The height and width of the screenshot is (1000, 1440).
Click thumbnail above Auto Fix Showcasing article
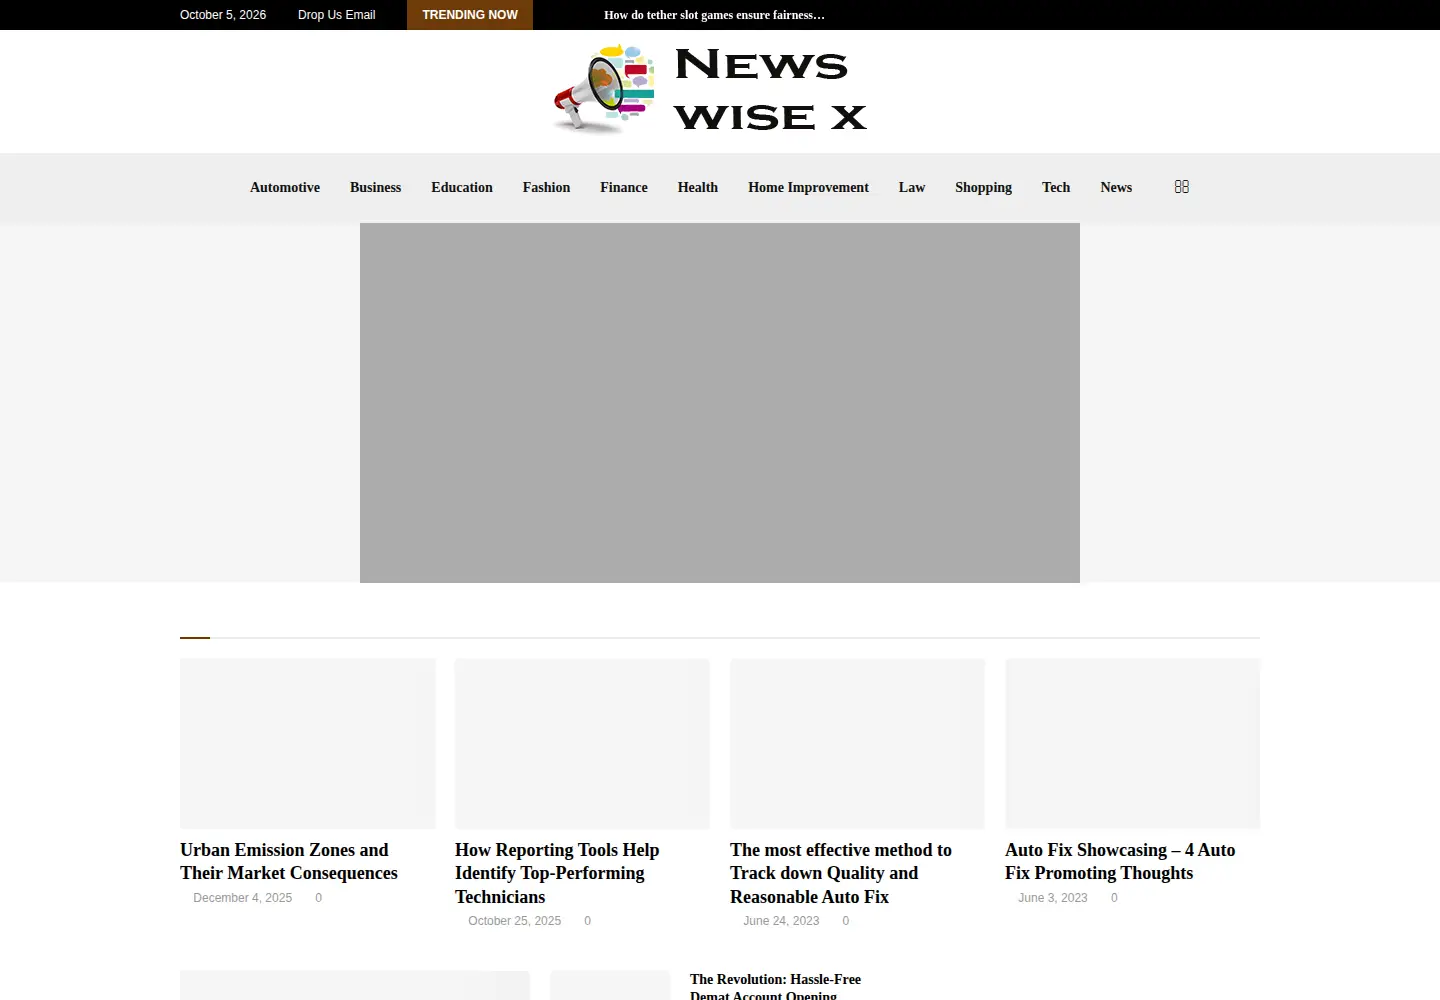1132,743
